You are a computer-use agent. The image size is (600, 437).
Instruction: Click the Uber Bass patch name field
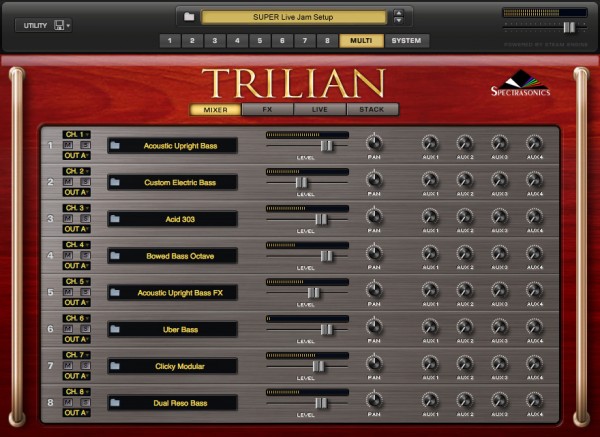173,329
